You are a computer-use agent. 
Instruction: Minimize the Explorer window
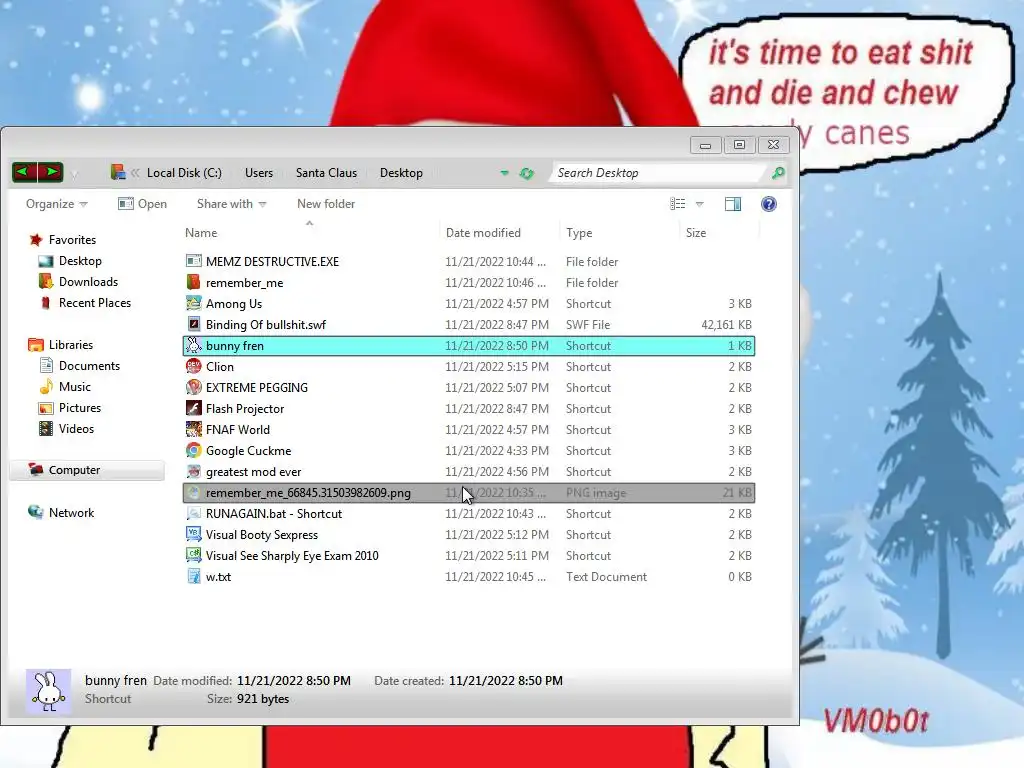pyautogui.click(x=705, y=145)
